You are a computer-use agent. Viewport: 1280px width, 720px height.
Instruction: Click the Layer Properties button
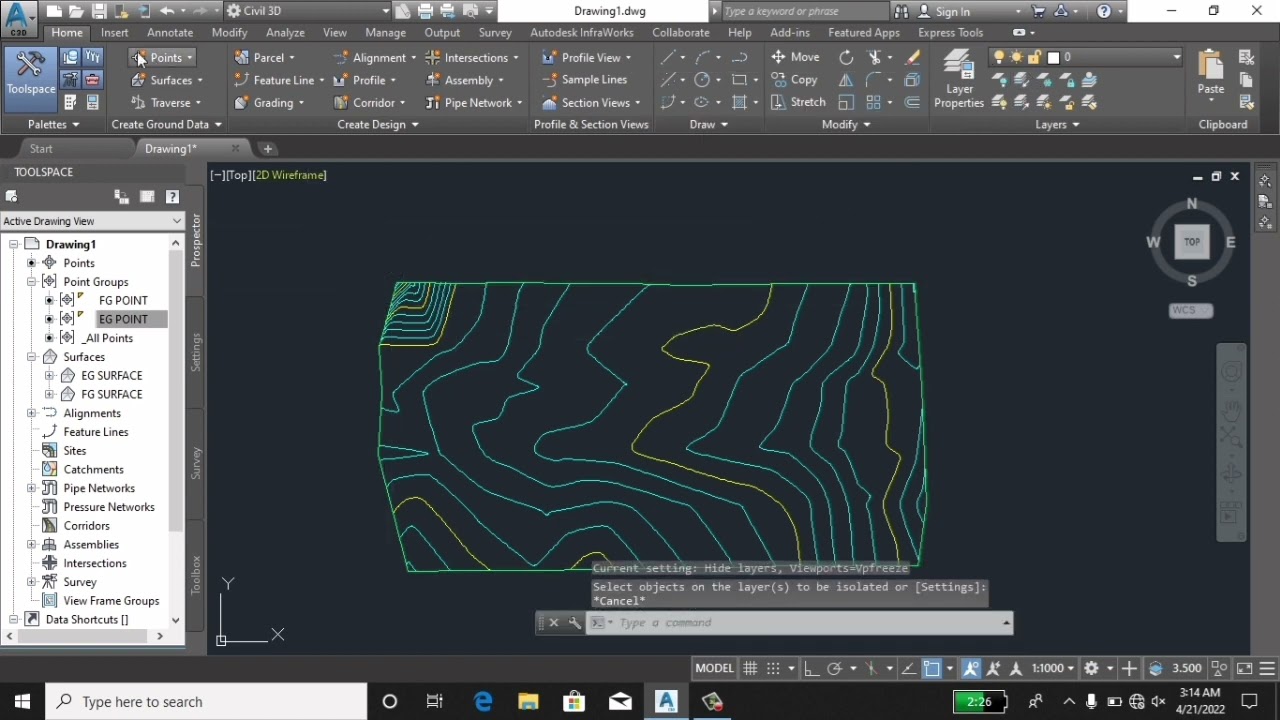pyautogui.click(x=959, y=79)
